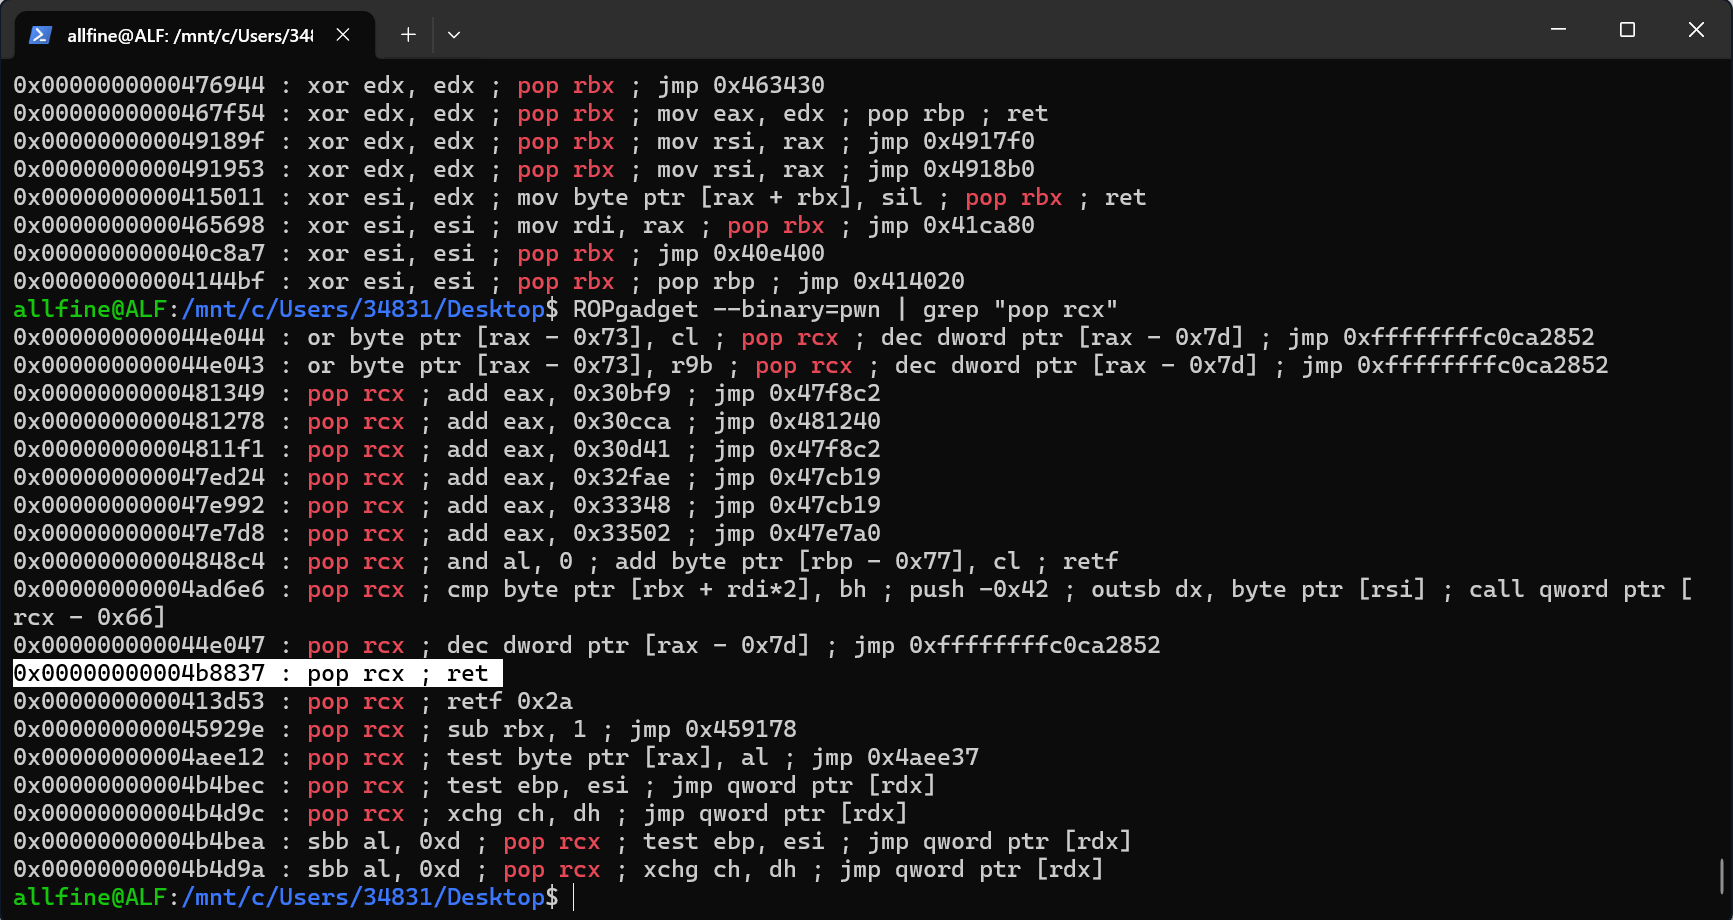This screenshot has height=920, width=1733.
Task: Maximize the terminal window
Action: click(1627, 30)
